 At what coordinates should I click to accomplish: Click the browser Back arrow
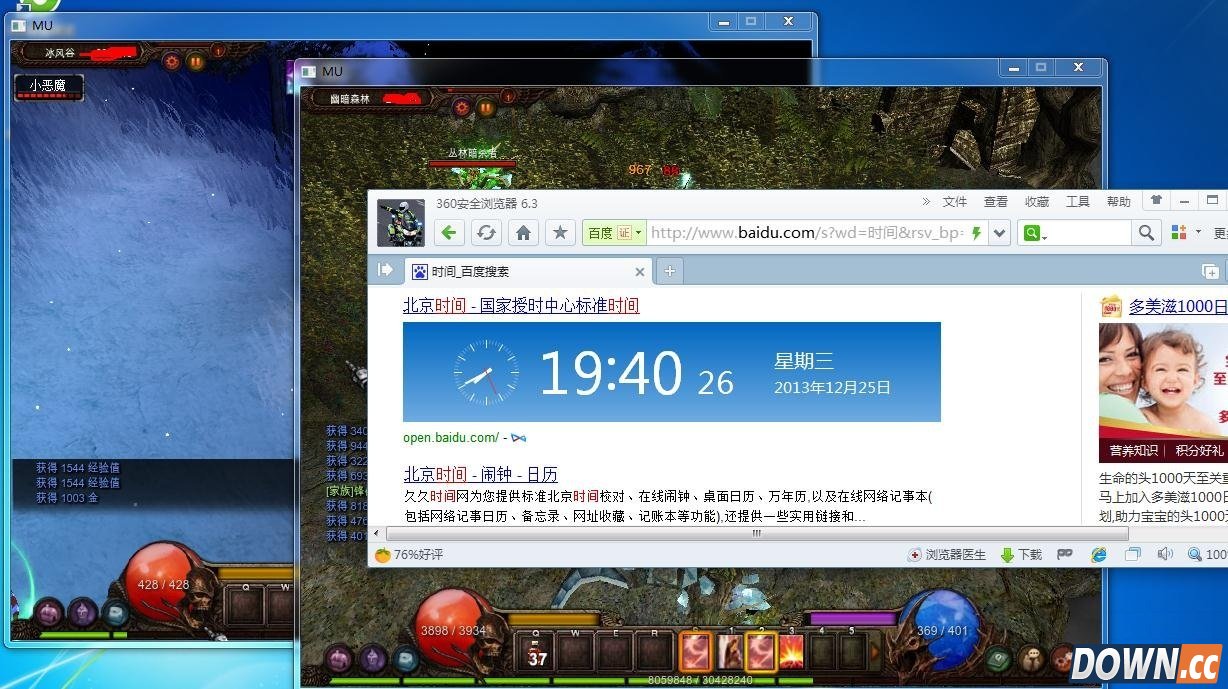pos(448,232)
